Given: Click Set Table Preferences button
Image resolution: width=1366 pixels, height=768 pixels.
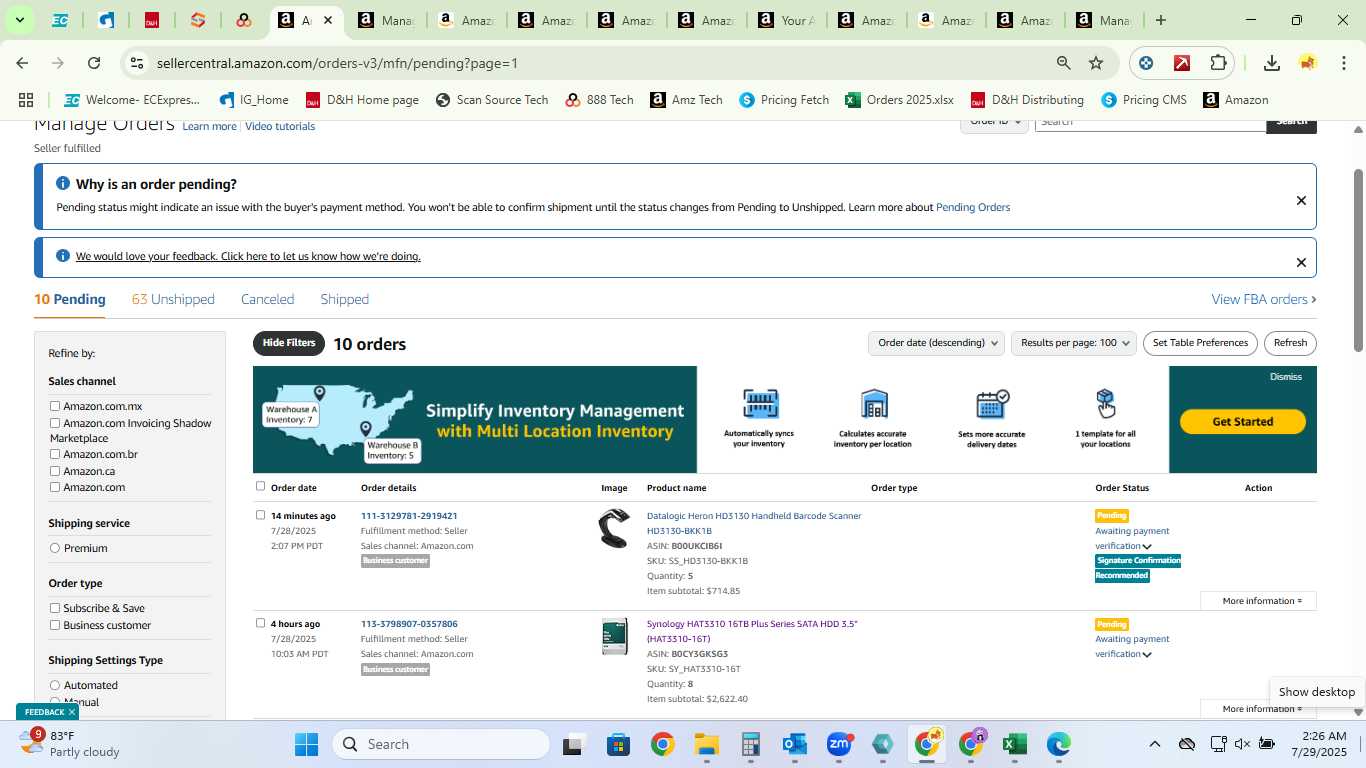Looking at the screenshot, I should point(1200,343).
